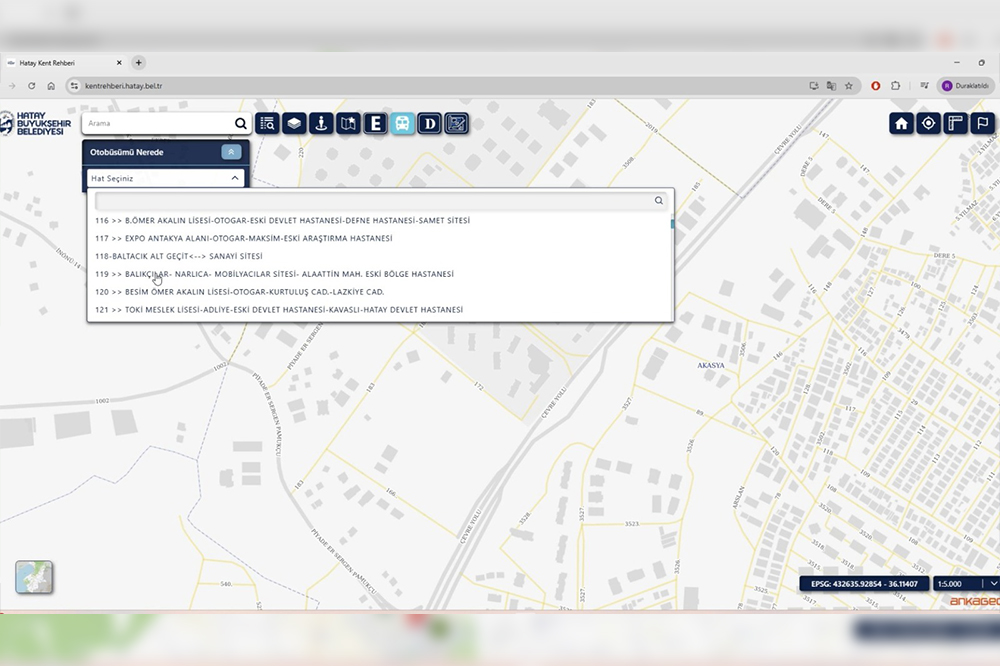The height and width of the screenshot is (666, 1000).
Task: Select line 119 Balıkçılar-Narlıca route
Action: [274, 274]
